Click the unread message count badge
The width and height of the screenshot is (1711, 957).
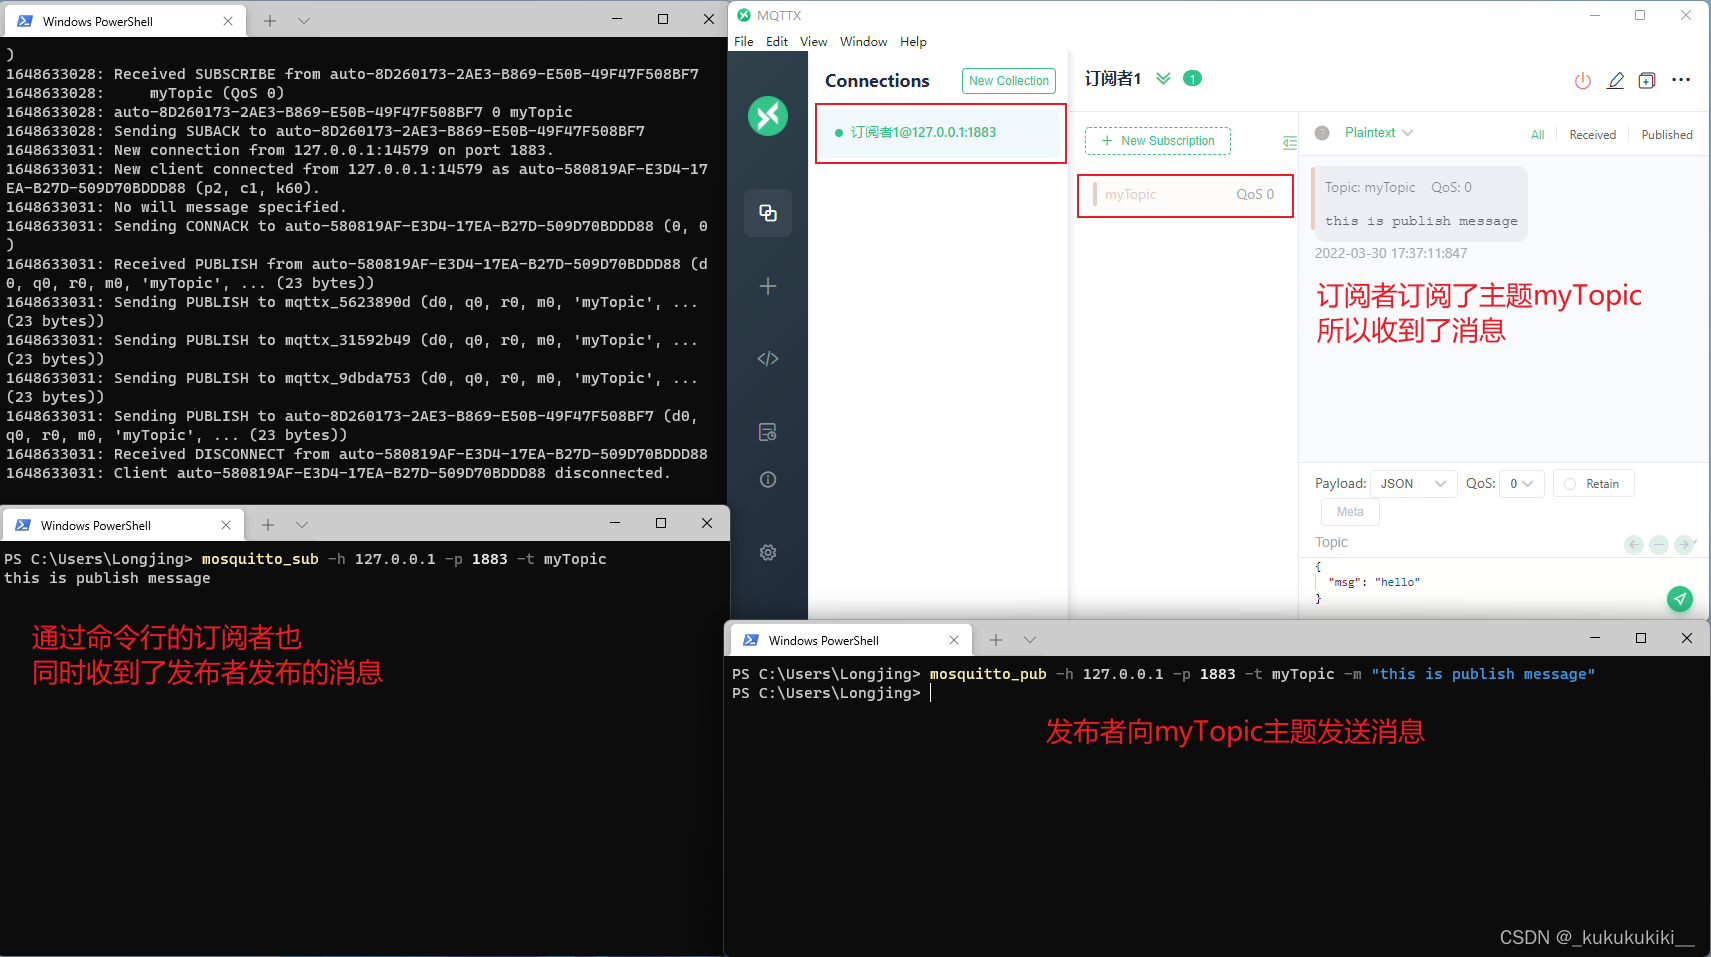[1192, 78]
